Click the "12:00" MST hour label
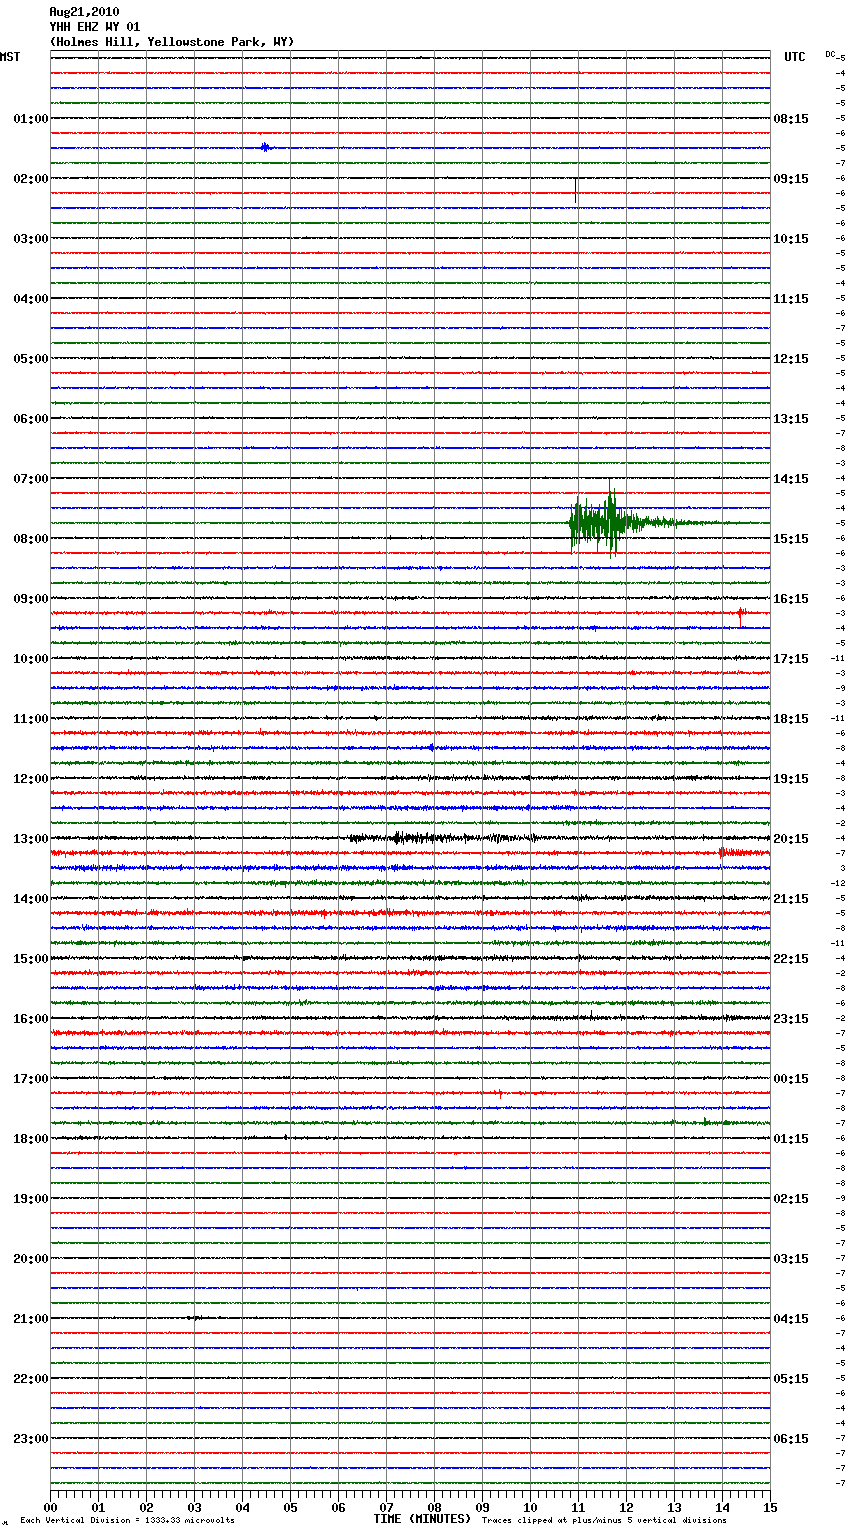Screen dimensions: 850x1534 [31, 779]
